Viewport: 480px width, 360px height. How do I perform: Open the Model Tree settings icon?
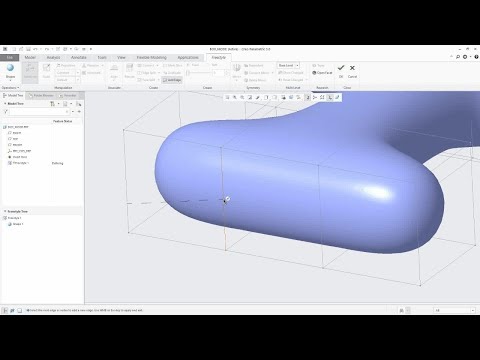(52, 104)
